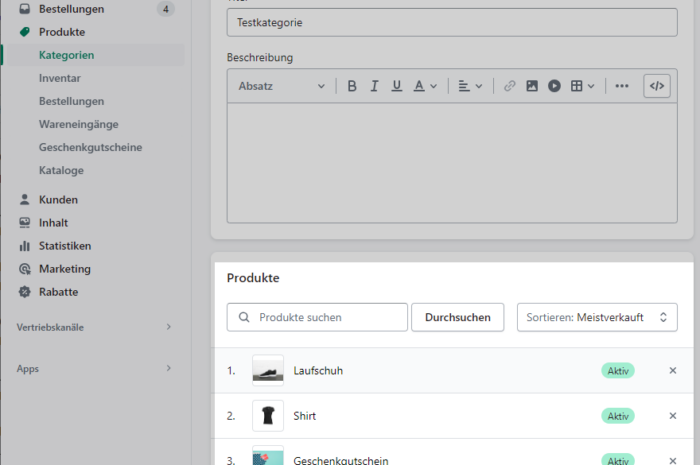This screenshot has height=465, width=700.
Task: Open the Shirt product thumbnail
Action: click(268, 416)
